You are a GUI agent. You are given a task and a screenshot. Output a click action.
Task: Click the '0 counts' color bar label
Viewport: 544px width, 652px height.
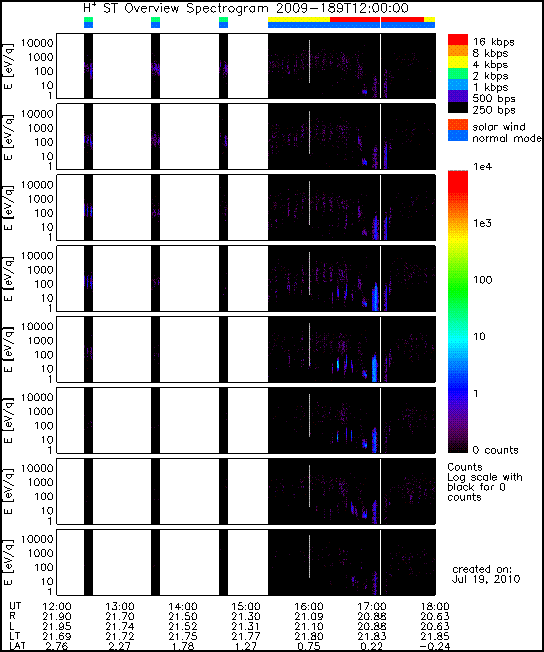tap(495, 450)
